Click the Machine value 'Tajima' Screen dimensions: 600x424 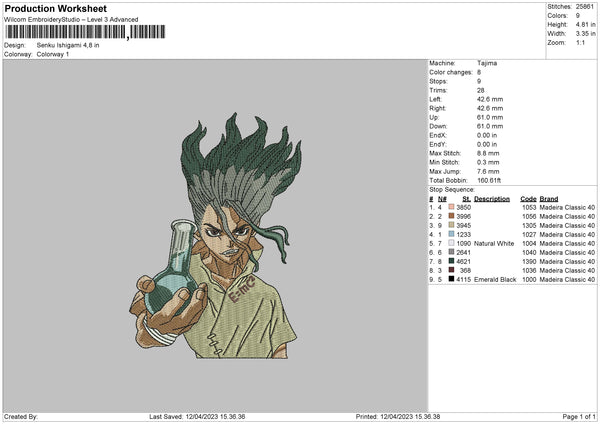click(x=487, y=63)
